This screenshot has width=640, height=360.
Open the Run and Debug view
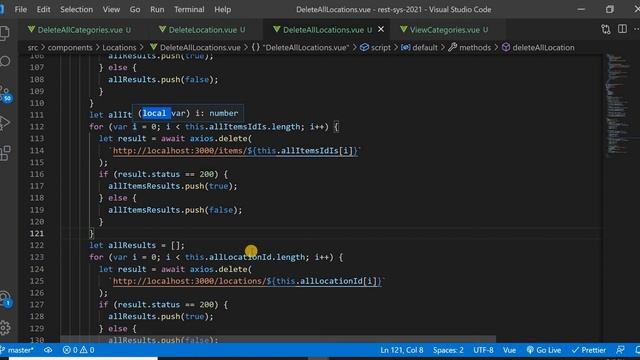5,123
